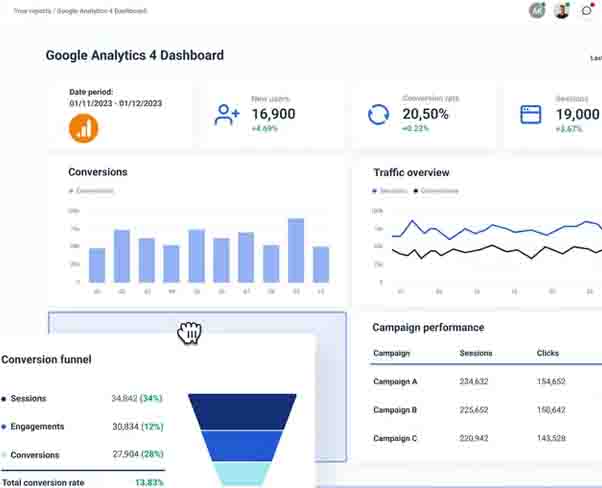
Task: Sort by the Campaign column header
Action: [392, 353]
